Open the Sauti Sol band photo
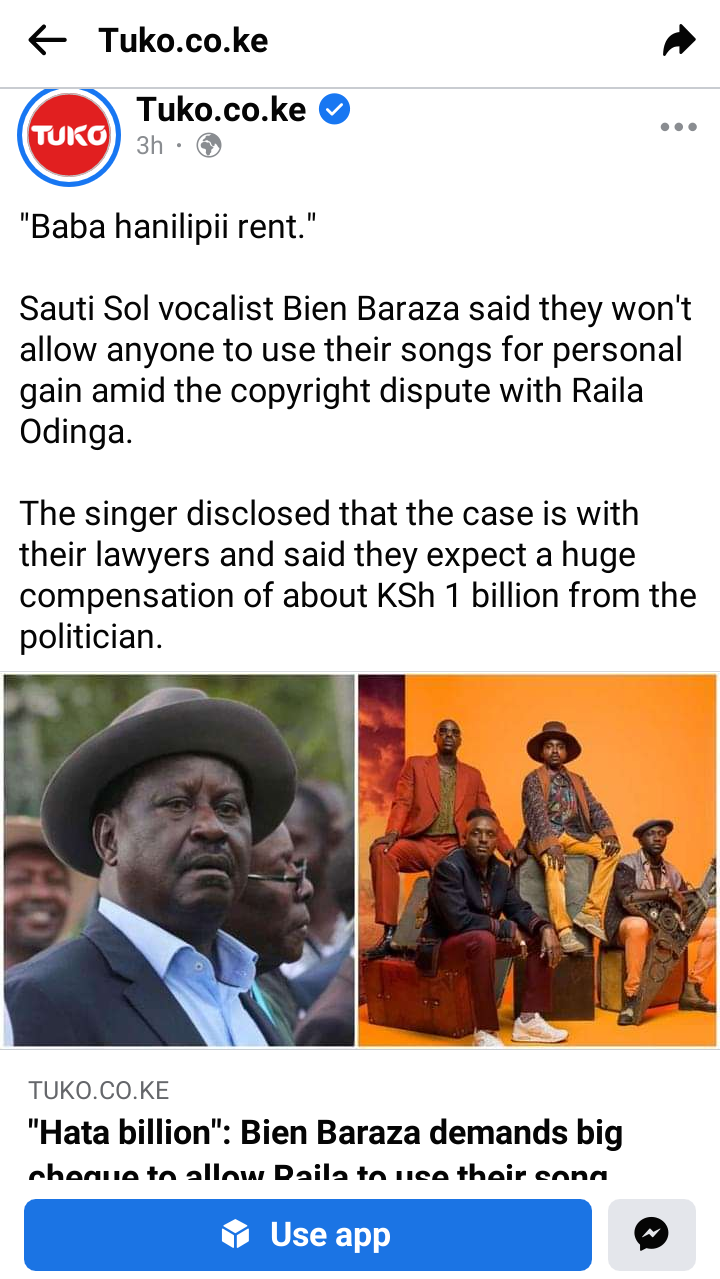 (537, 860)
